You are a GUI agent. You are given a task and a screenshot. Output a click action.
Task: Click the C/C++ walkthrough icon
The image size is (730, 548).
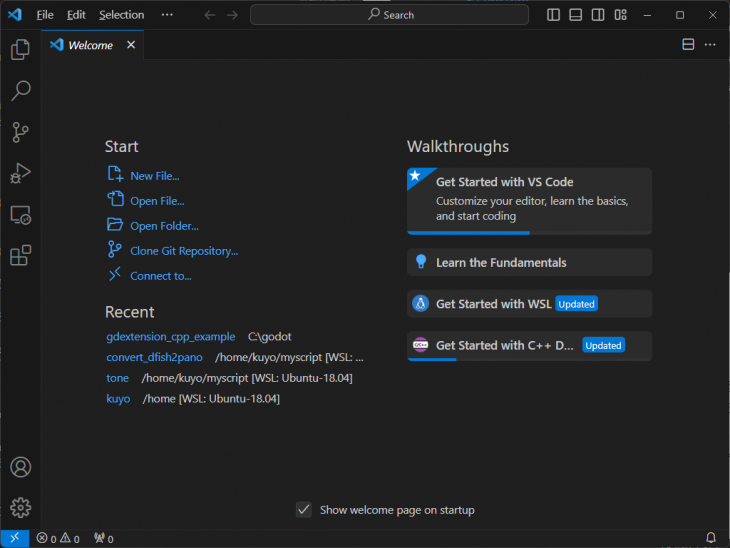click(420, 345)
